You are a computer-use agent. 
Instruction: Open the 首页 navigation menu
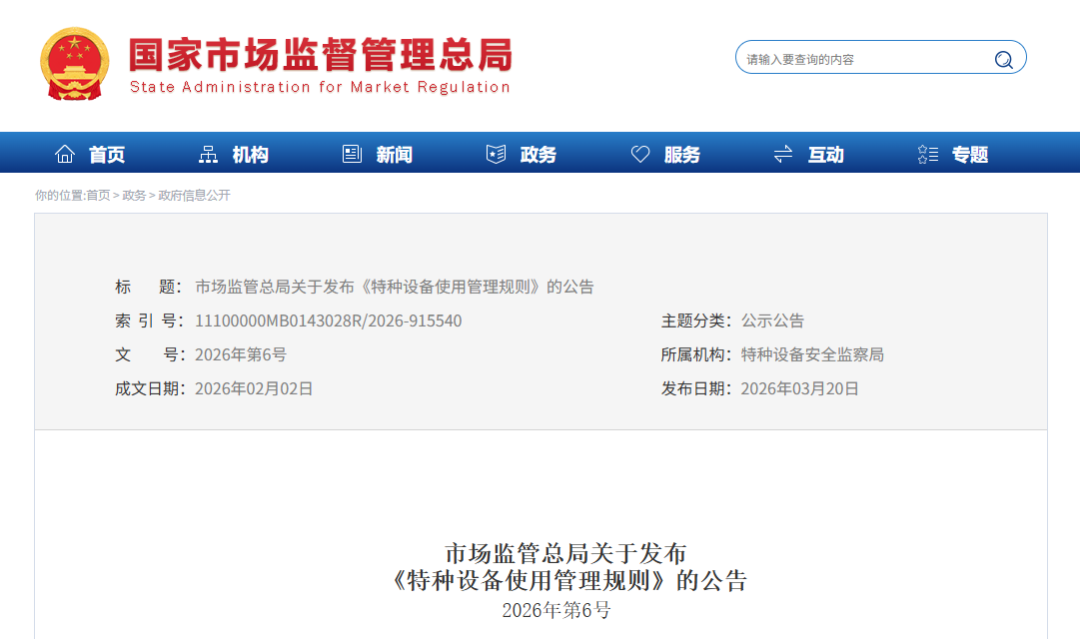(x=105, y=153)
